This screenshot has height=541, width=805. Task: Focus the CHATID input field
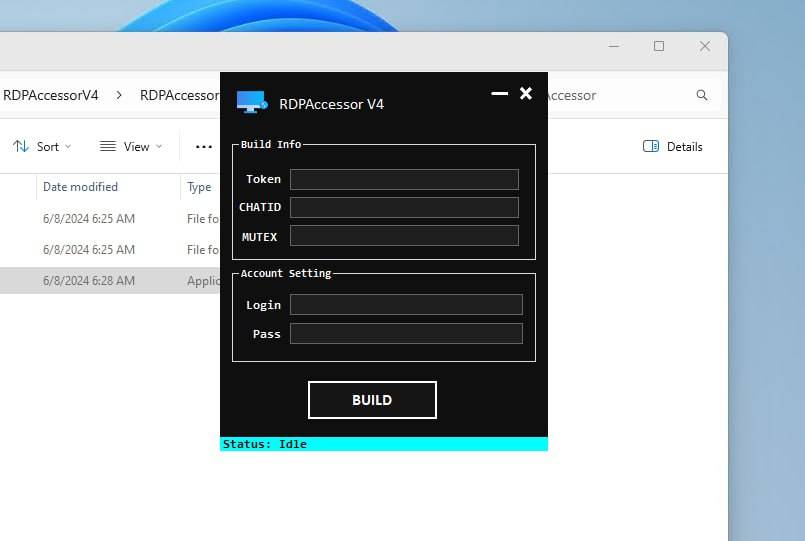(404, 207)
